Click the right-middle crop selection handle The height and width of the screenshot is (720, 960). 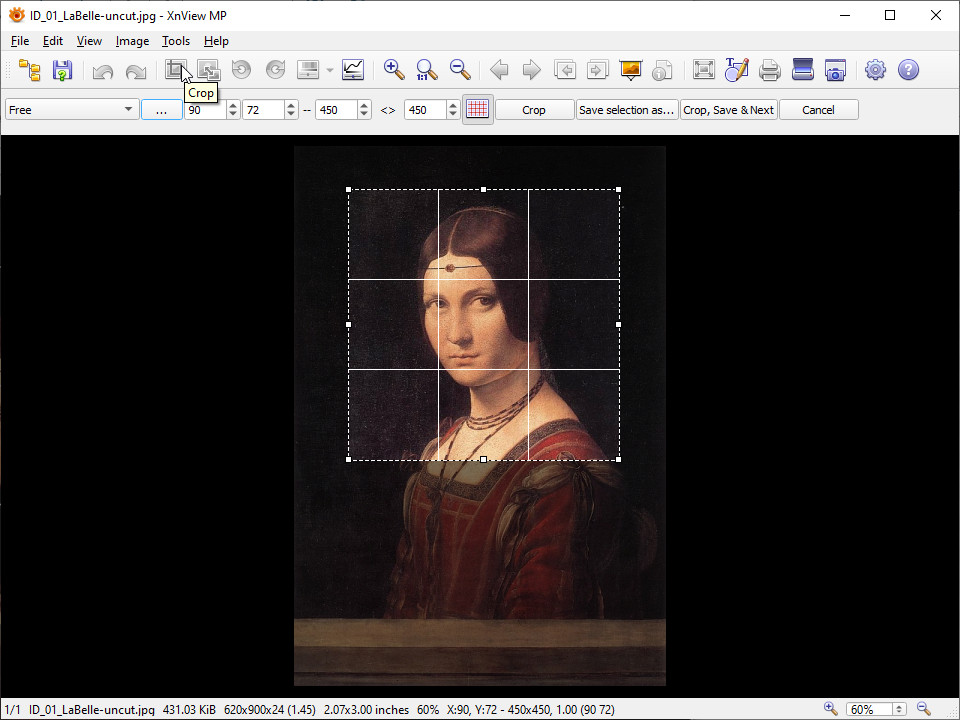point(618,324)
